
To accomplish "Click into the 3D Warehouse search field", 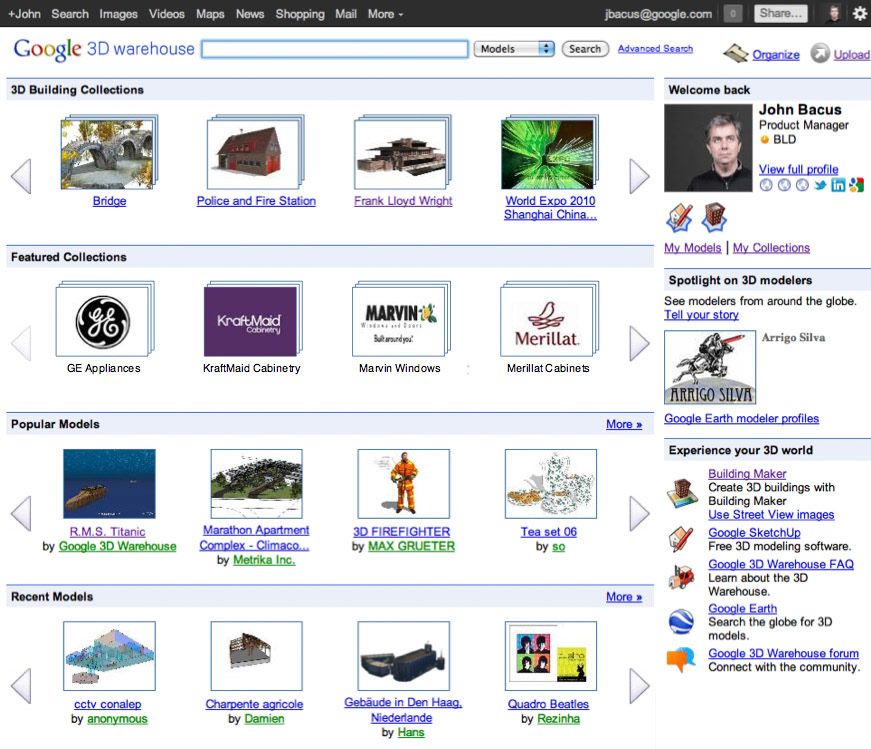I will 335,49.
